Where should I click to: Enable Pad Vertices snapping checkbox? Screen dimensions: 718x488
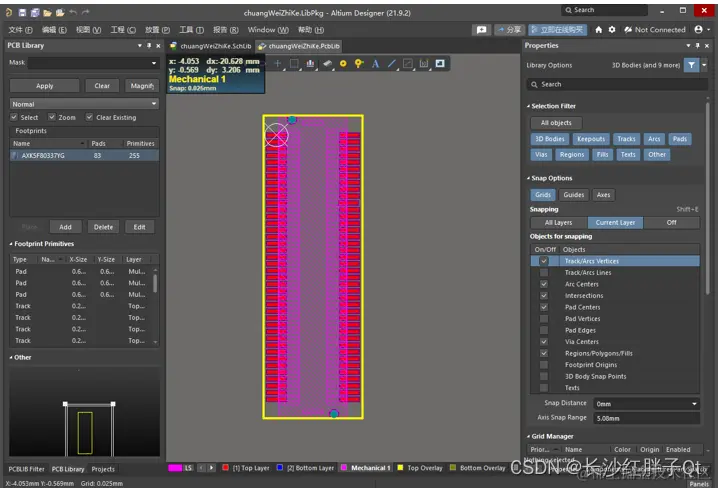[x=544, y=319]
